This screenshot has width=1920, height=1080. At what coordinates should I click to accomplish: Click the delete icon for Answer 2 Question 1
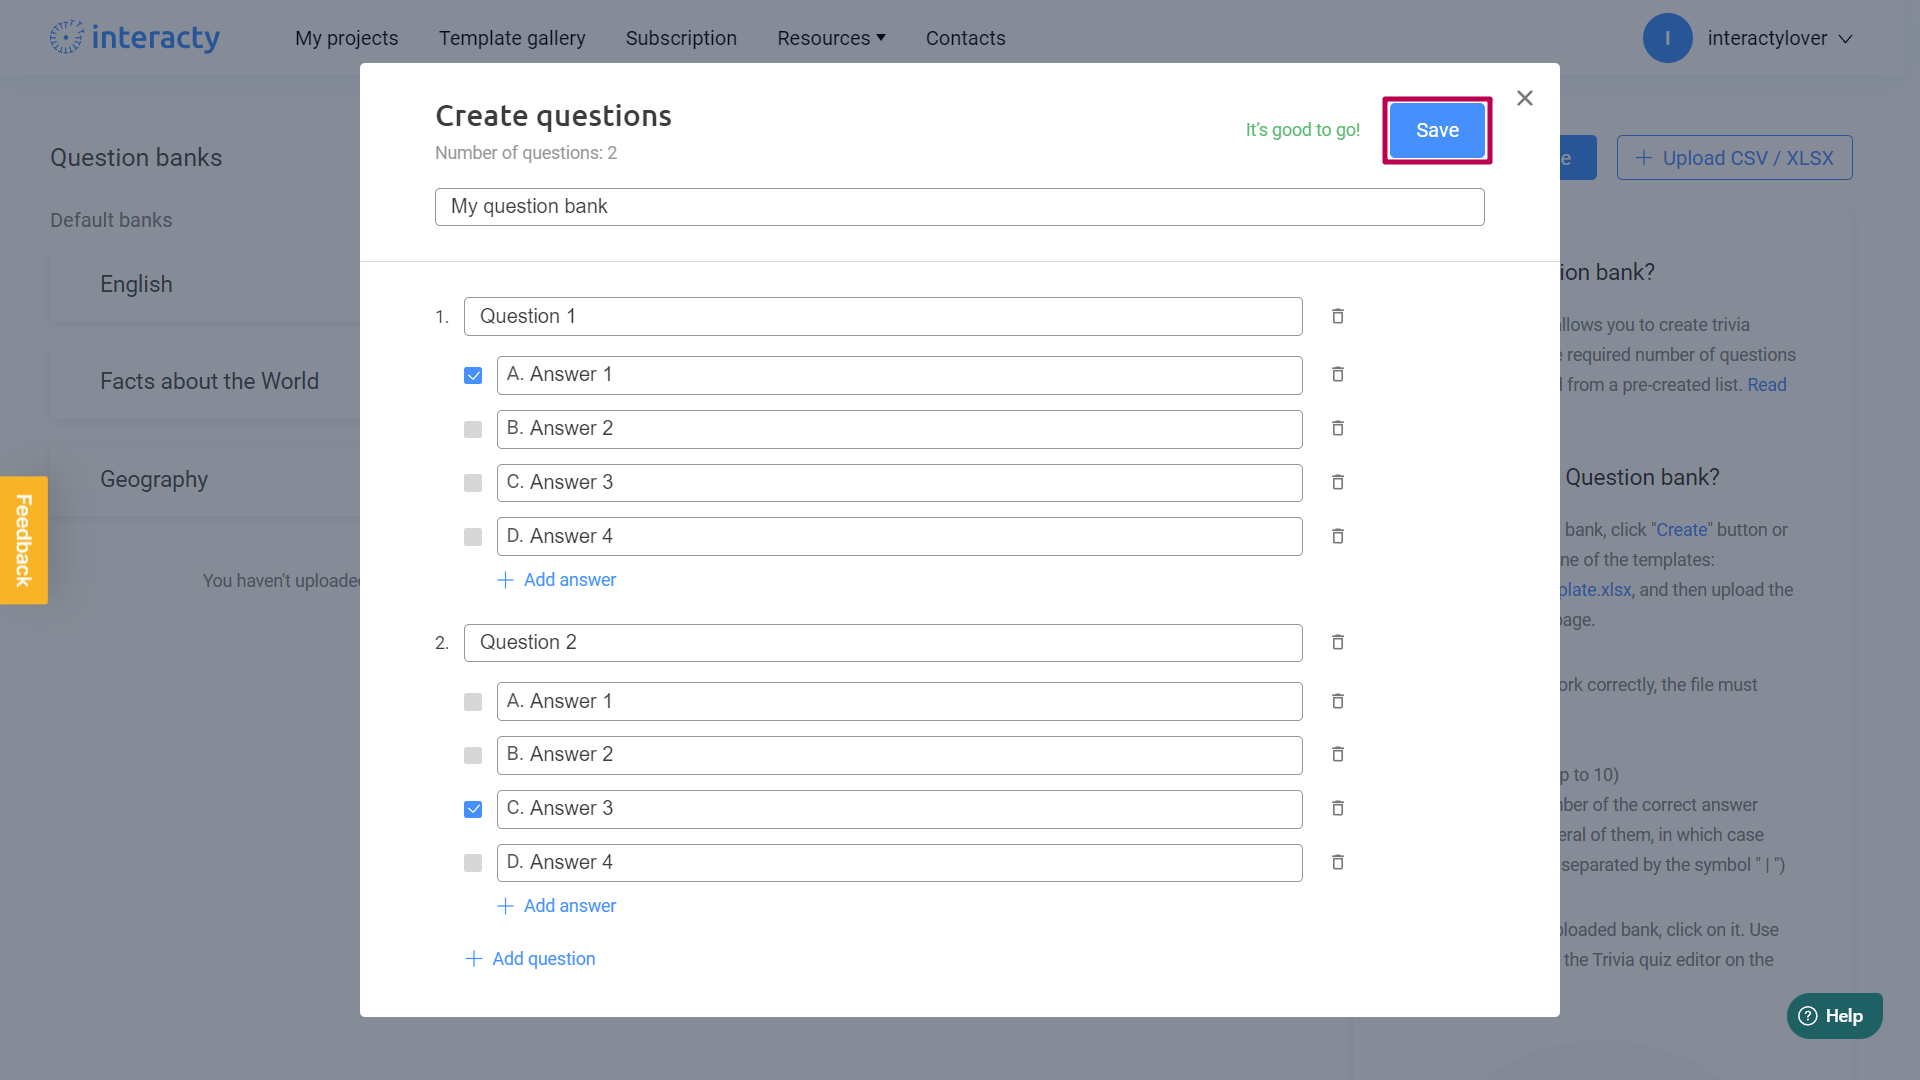tap(1338, 429)
